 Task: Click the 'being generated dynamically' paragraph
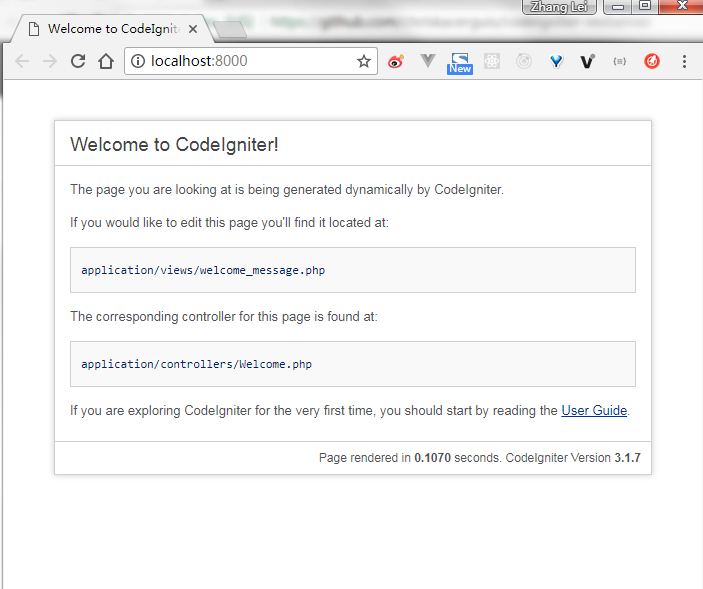click(x=287, y=190)
